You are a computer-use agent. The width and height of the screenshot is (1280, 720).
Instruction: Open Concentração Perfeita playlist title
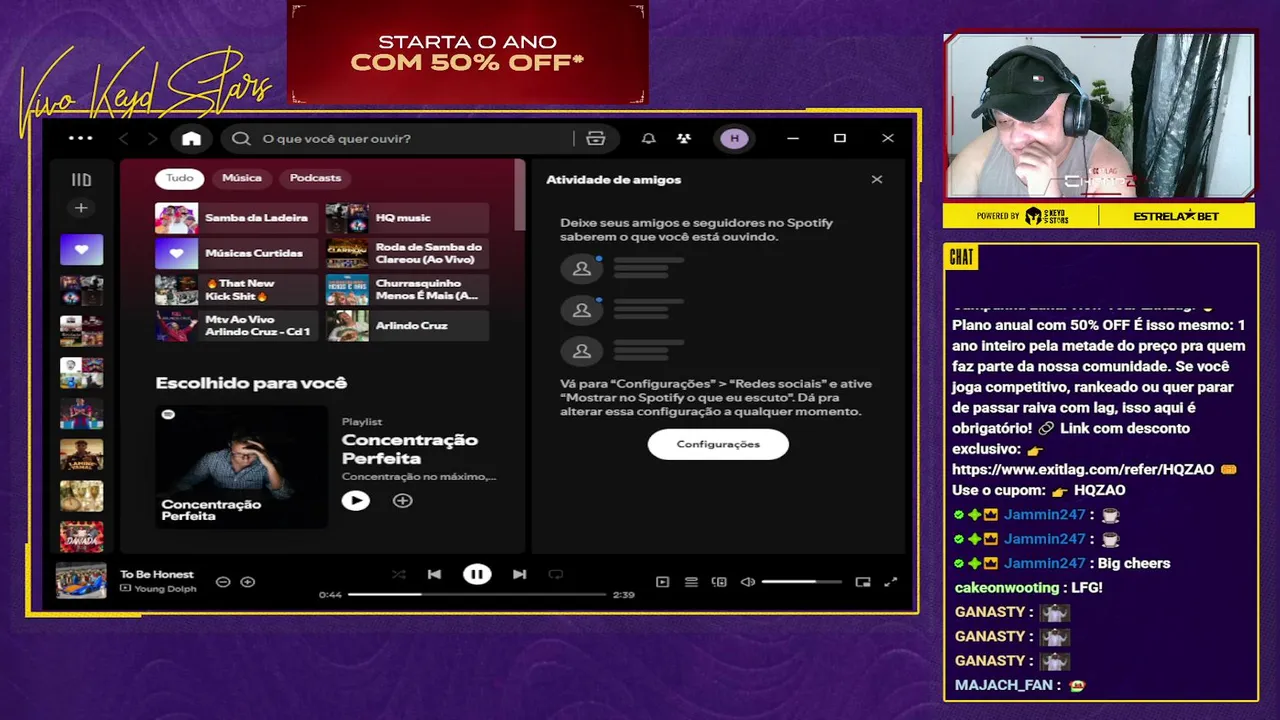(x=410, y=449)
